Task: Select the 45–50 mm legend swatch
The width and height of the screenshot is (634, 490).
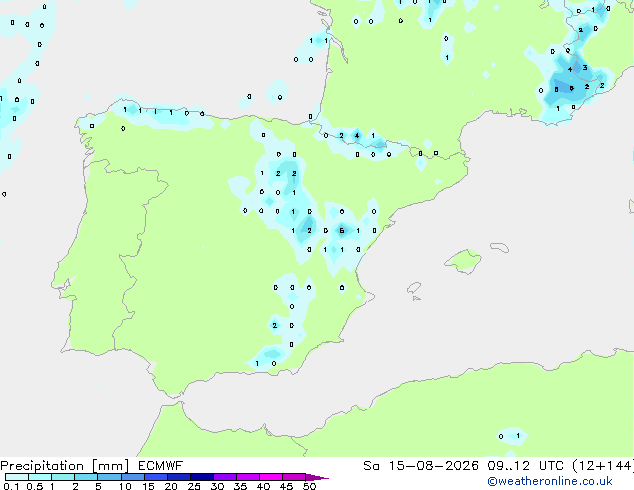Action: [x=294, y=477]
